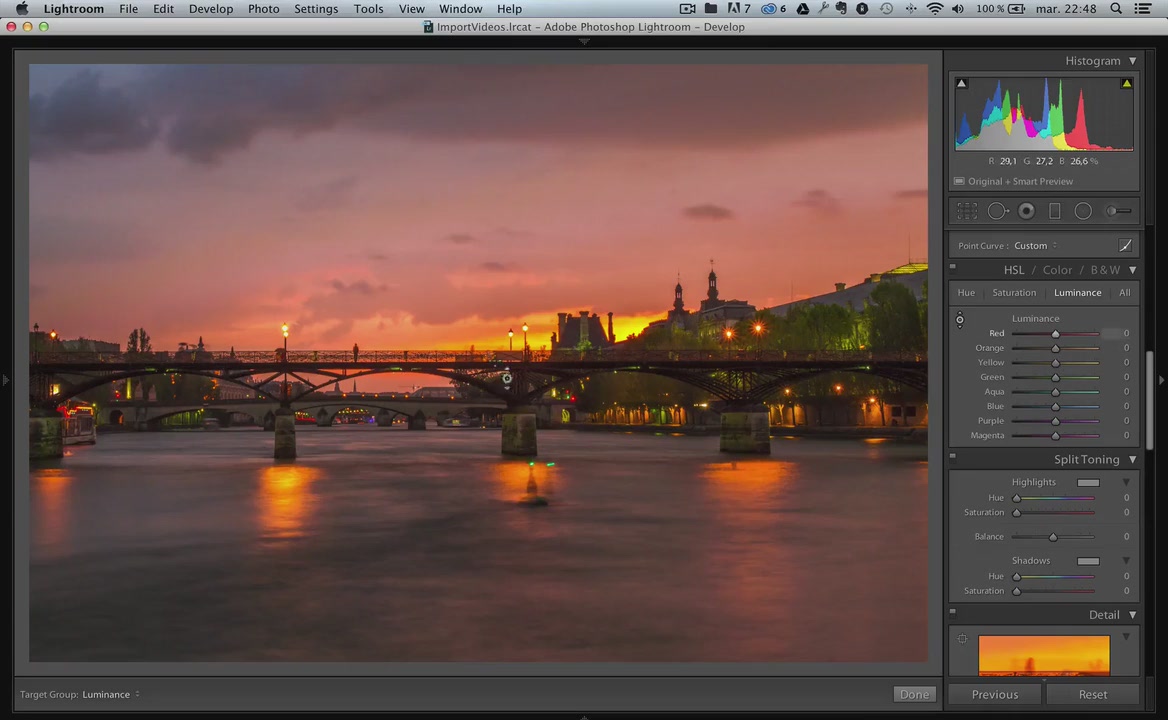The width and height of the screenshot is (1168, 720).
Task: Click the Orange luminance slider handle
Action: [x=1055, y=348]
